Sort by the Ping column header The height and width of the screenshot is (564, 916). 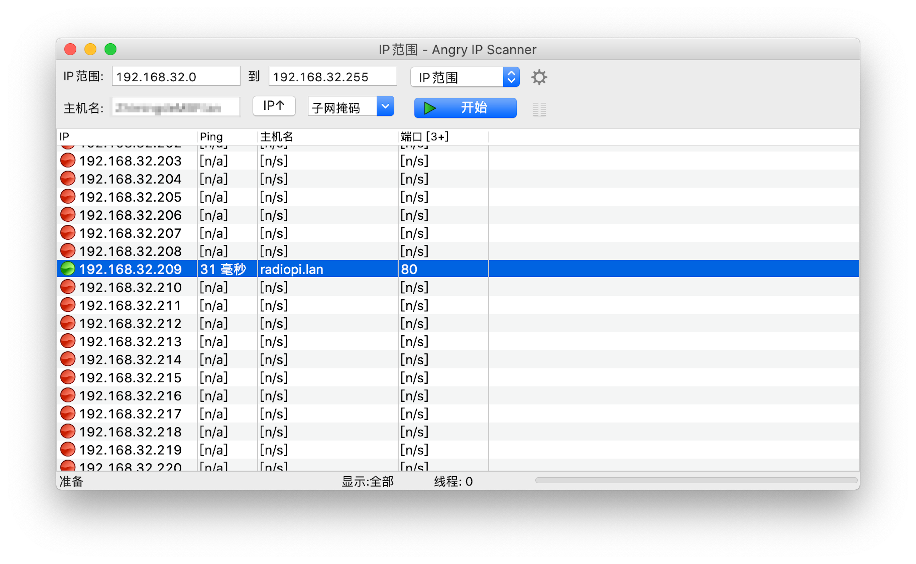tap(227, 137)
